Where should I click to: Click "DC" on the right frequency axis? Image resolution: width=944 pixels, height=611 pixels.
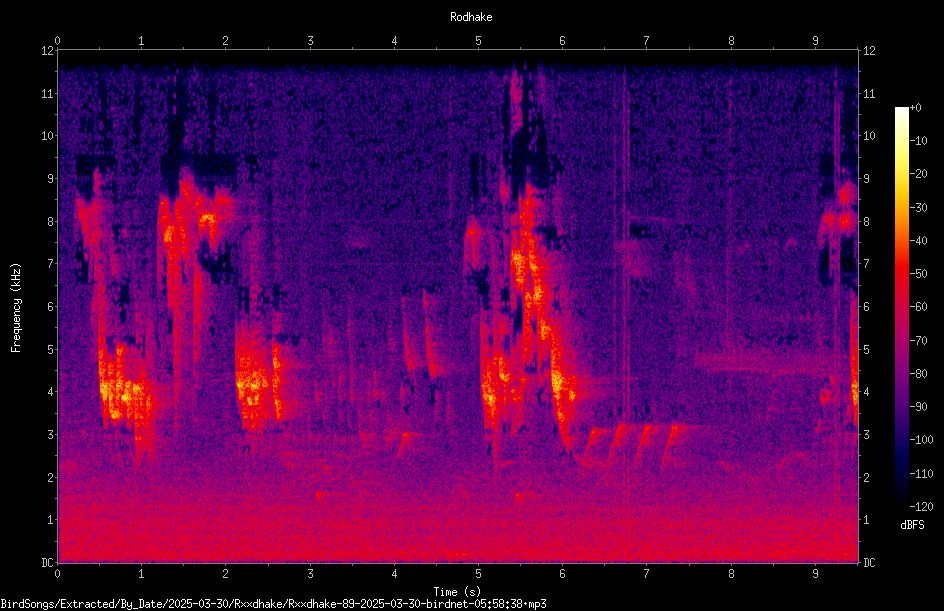[x=869, y=562]
